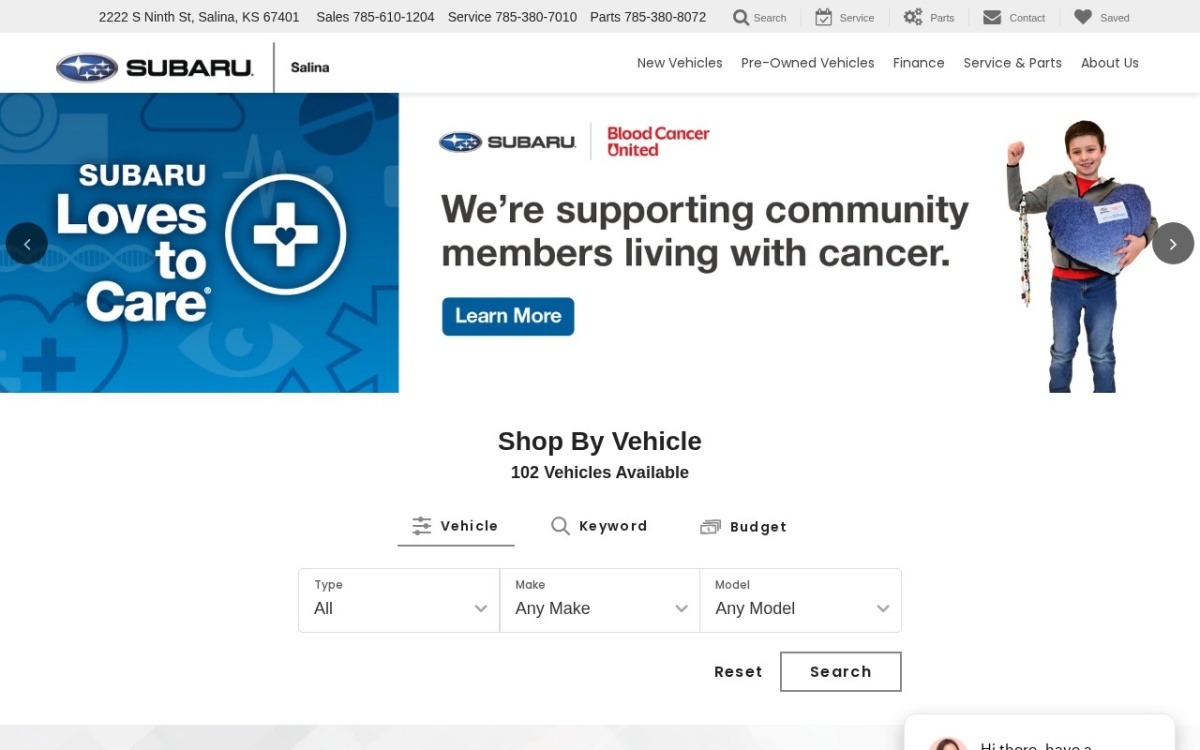Open the Service calendar icon in top bar
Image resolution: width=1200 pixels, height=750 pixels.
[824, 17]
